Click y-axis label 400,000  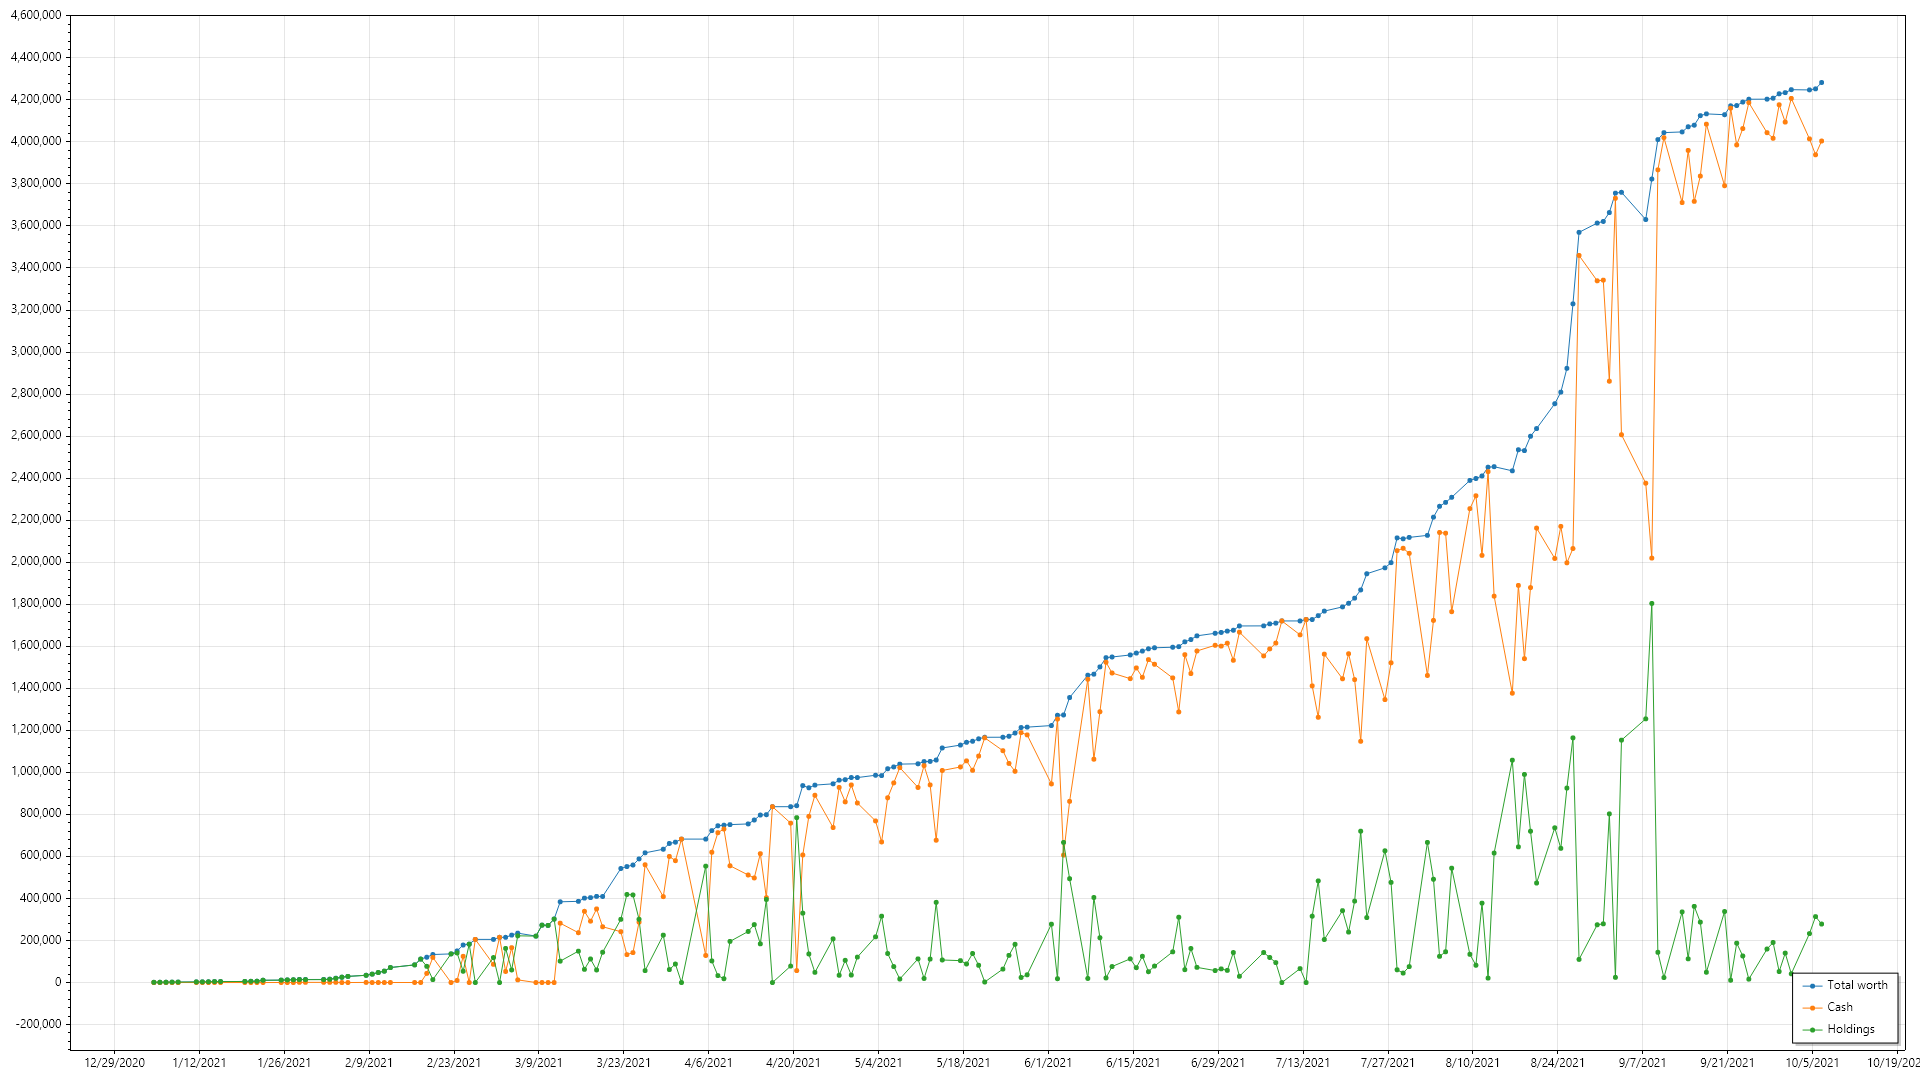(40, 898)
